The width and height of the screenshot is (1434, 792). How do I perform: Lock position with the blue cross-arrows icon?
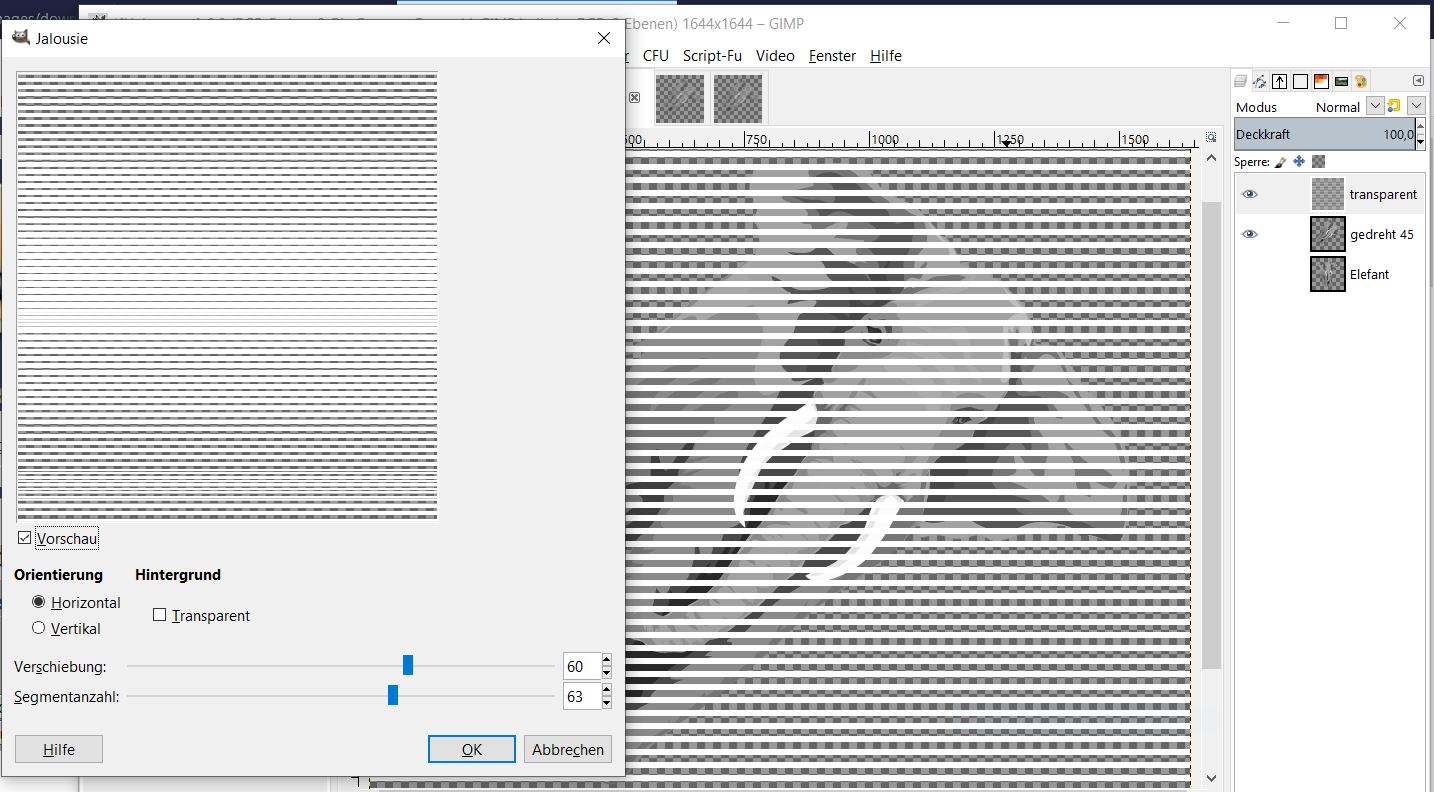(x=1299, y=161)
